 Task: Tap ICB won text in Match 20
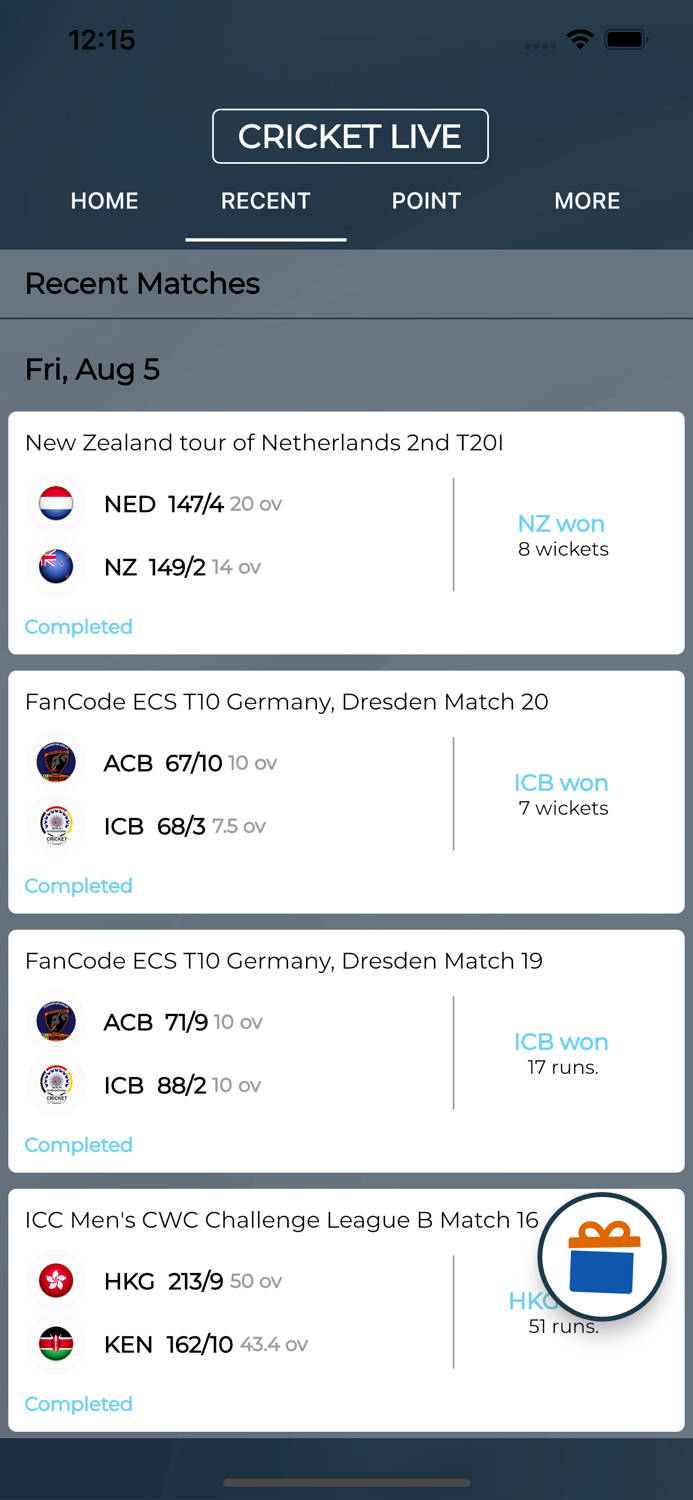tap(561, 782)
